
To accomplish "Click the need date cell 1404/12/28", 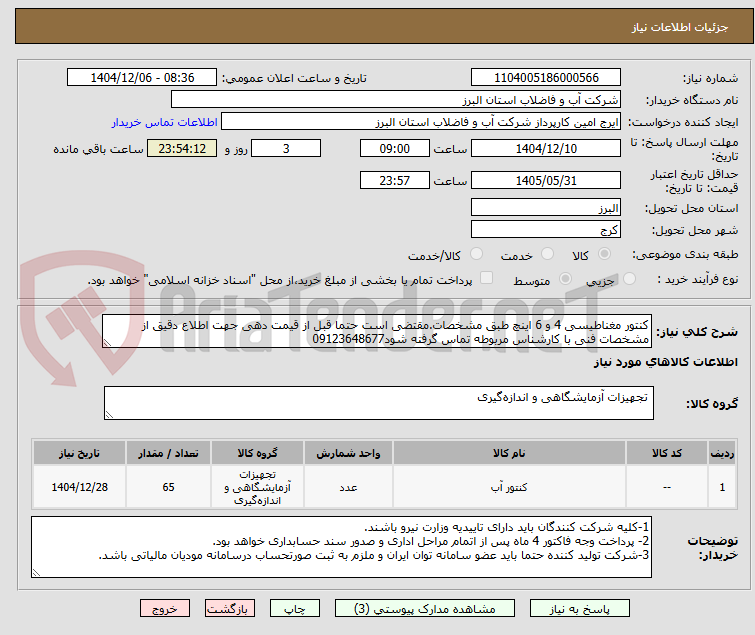I will pyautogui.click(x=79, y=487).
